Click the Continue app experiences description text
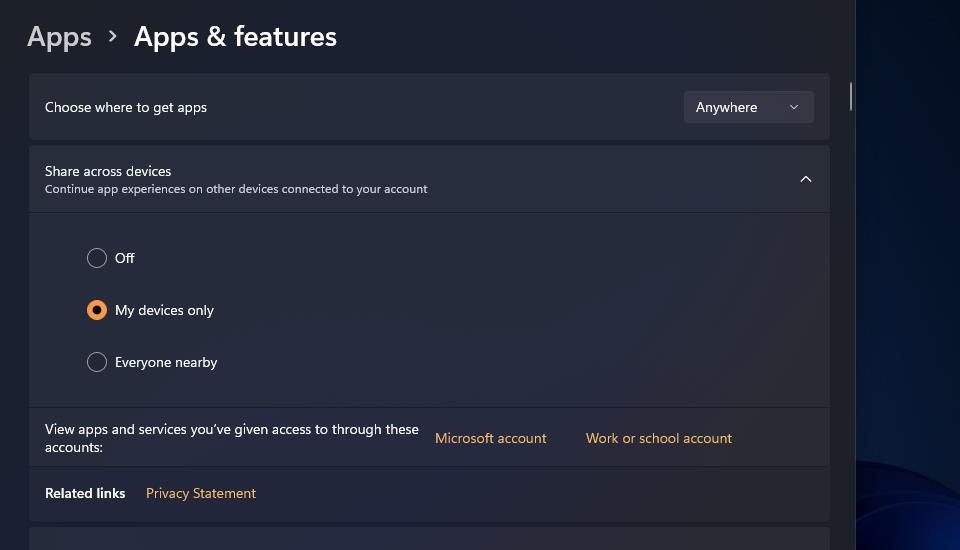The height and width of the screenshot is (550, 960). click(x=236, y=189)
